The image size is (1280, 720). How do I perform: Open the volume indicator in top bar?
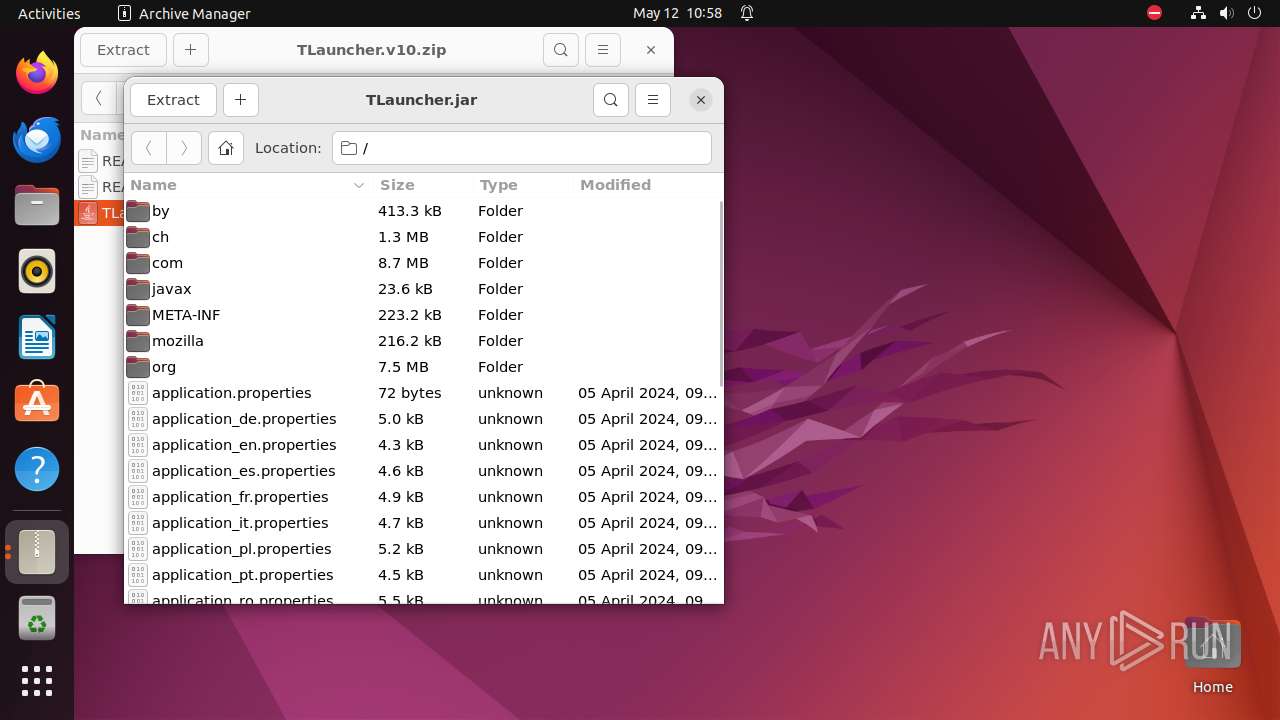(1228, 13)
